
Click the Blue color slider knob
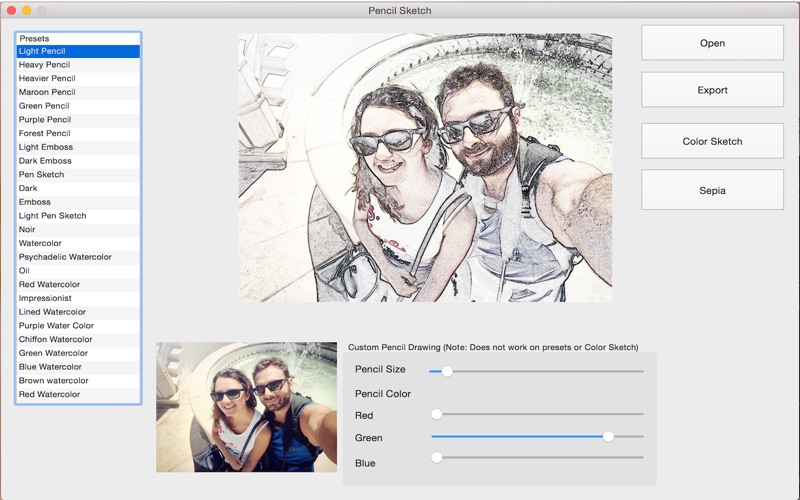tap(437, 458)
